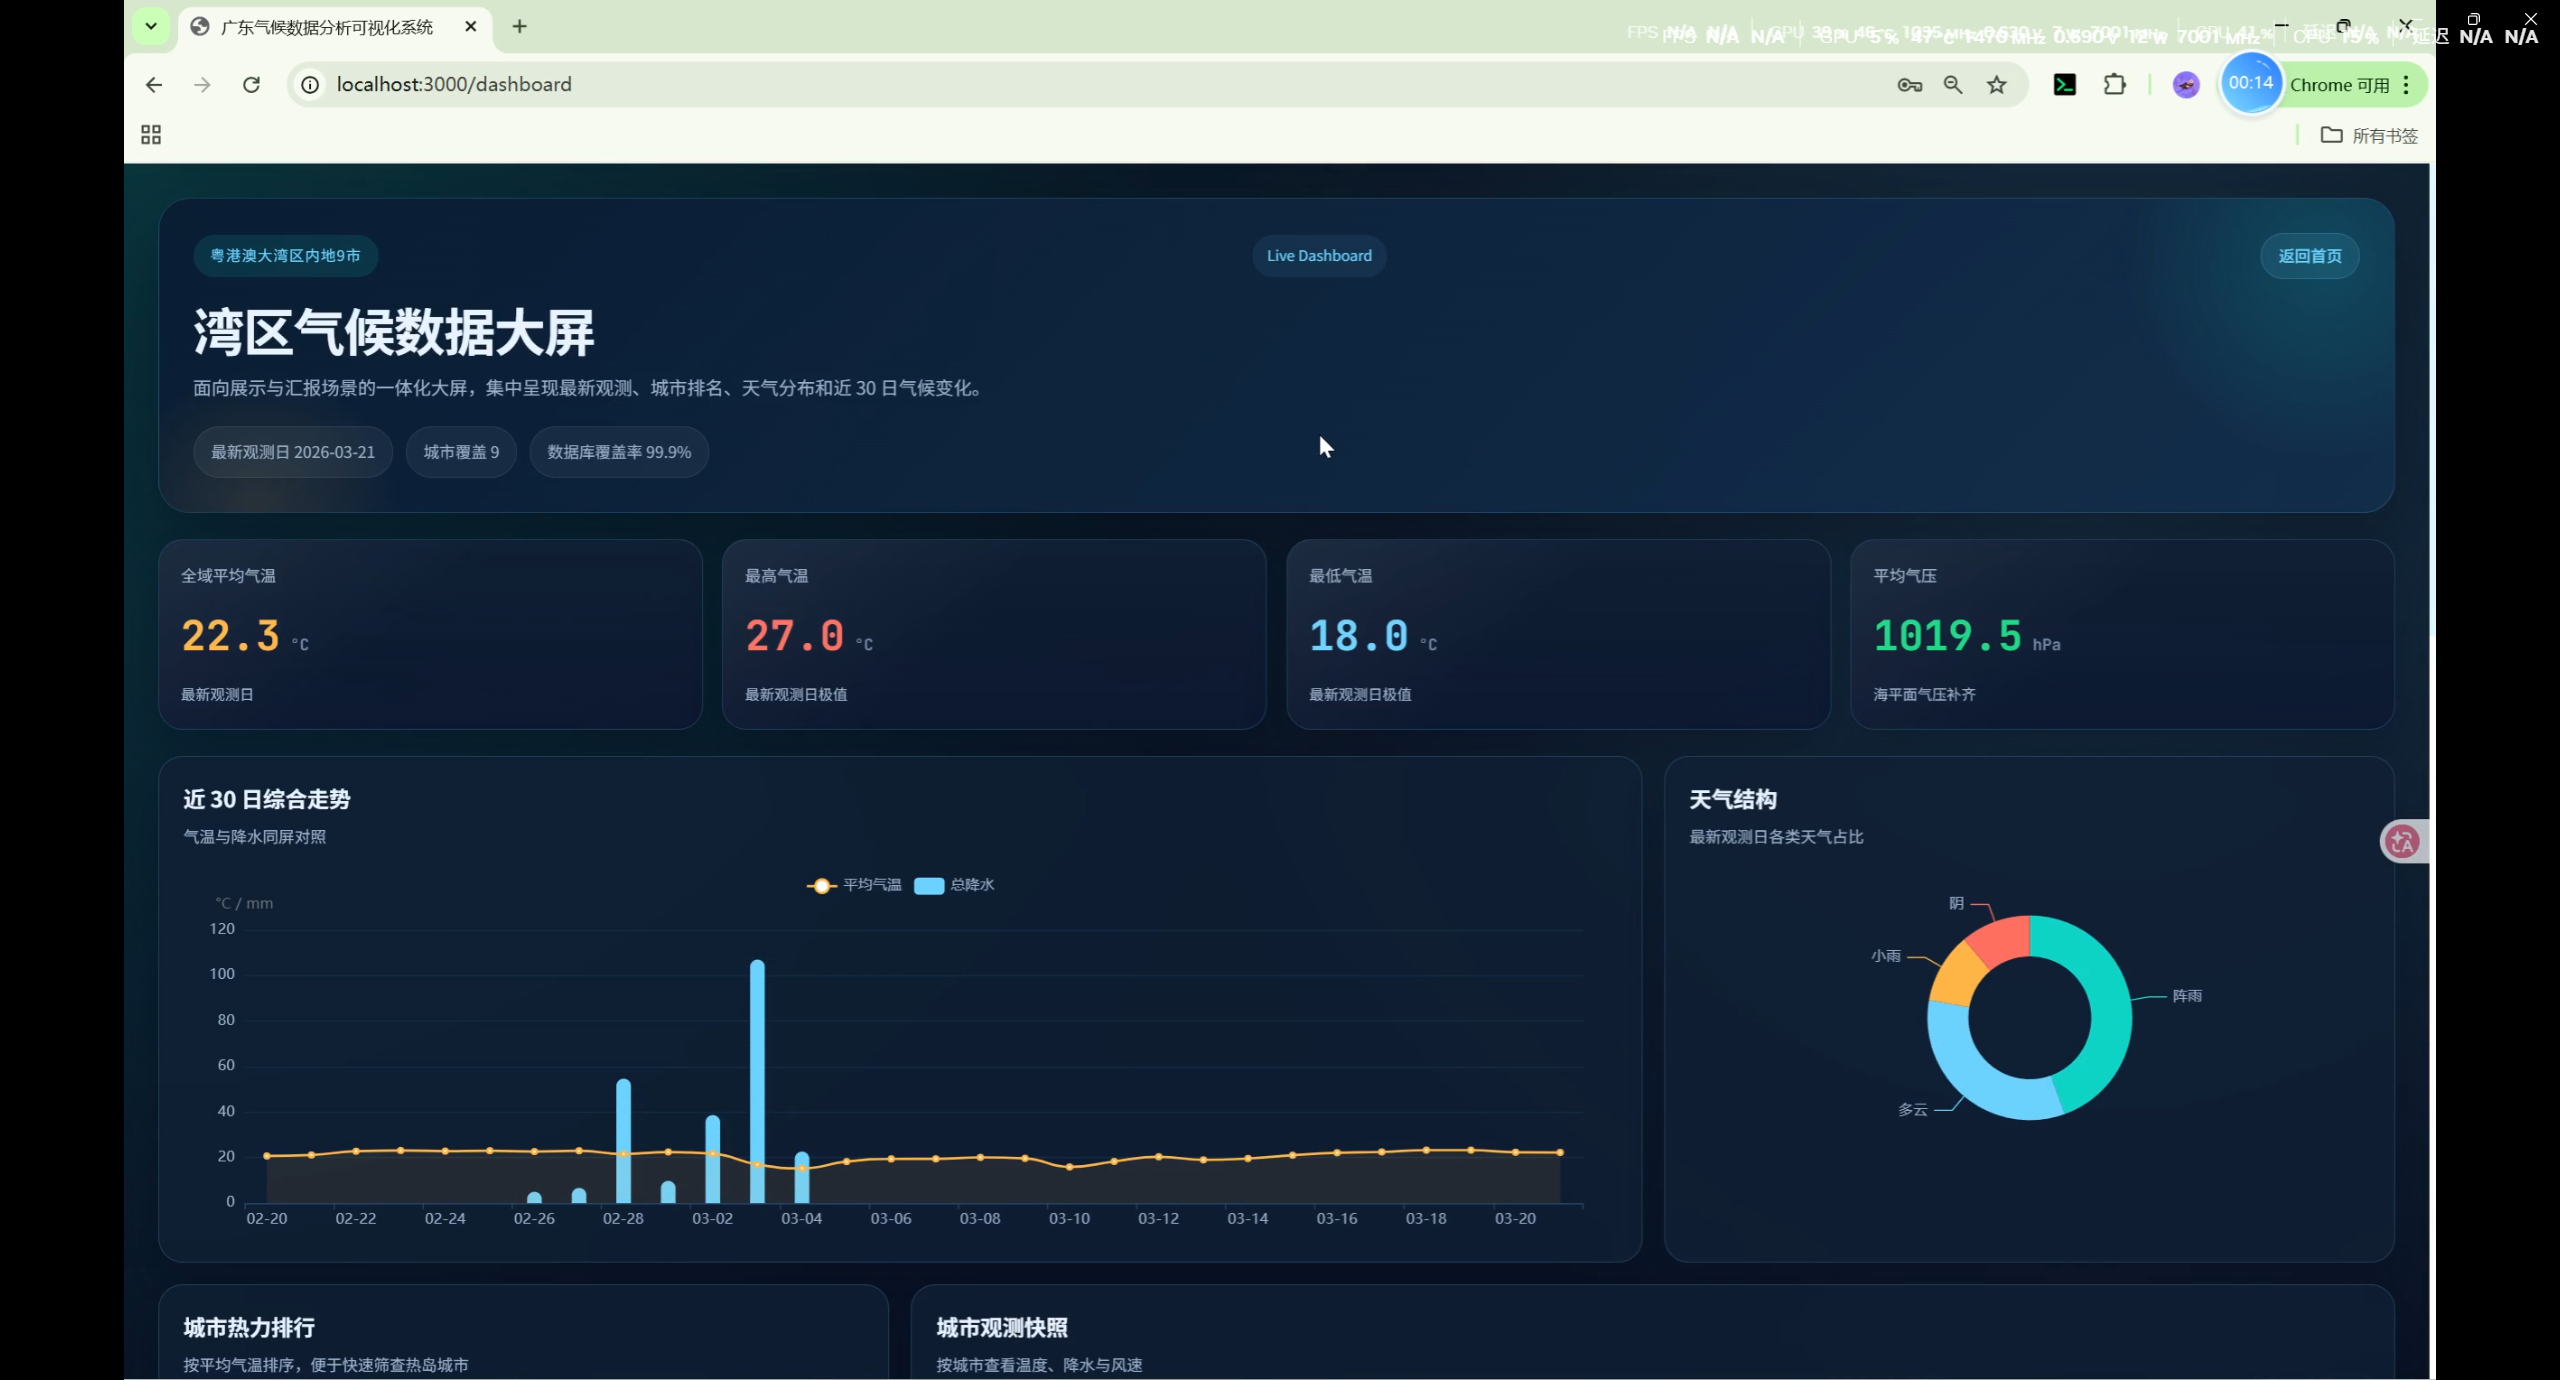2560x1380 pixels.
Task: Open the apps grid shortcut
Action: pos(151,135)
